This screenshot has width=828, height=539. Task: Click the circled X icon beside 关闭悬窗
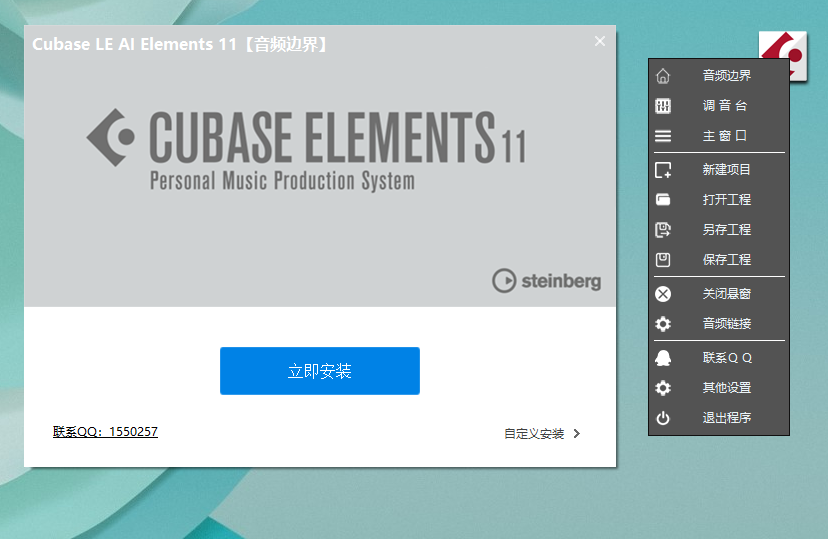(663, 294)
